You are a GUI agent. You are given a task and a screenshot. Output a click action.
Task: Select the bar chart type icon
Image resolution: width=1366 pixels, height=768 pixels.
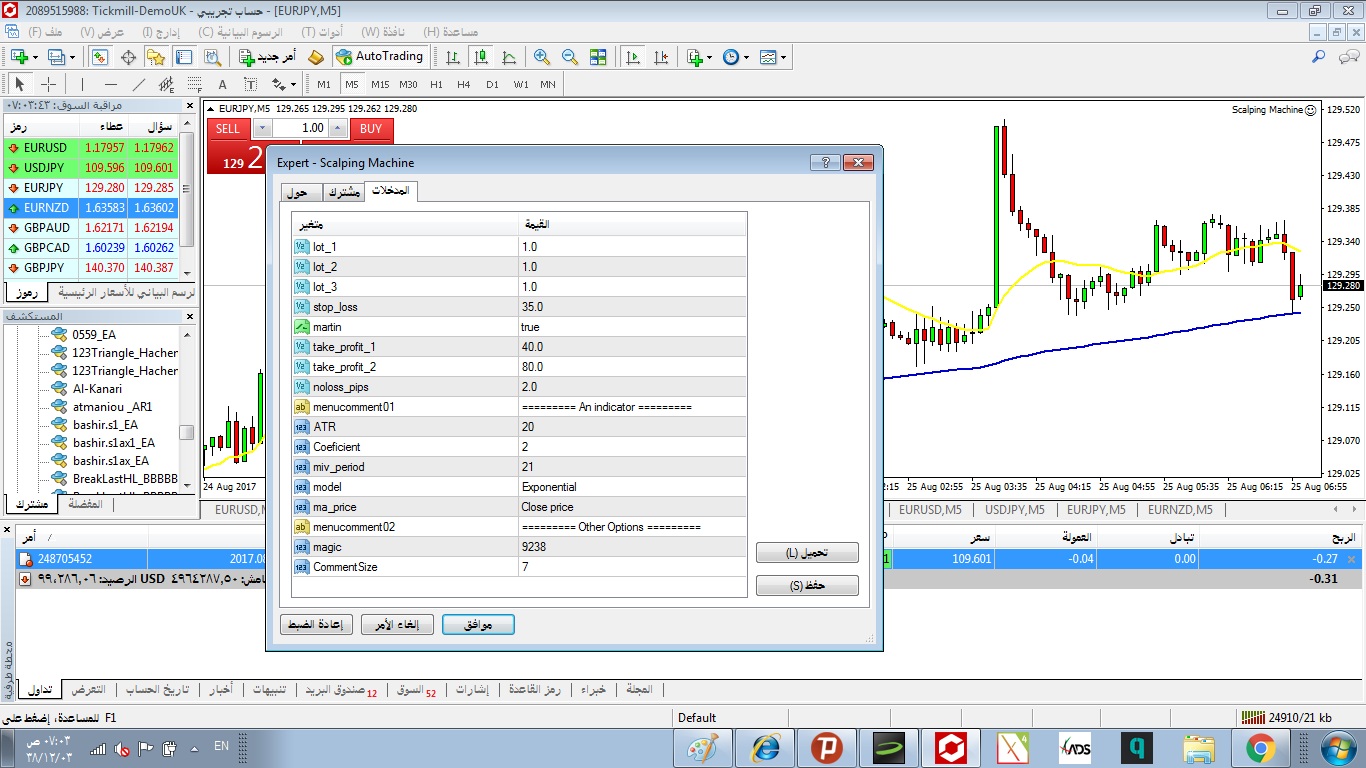[x=453, y=57]
